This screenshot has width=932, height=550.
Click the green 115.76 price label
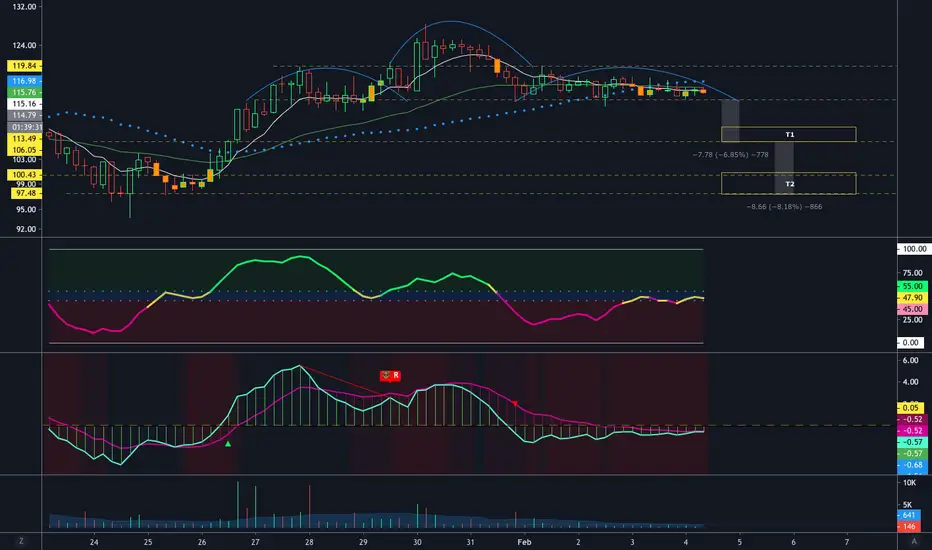24,92
